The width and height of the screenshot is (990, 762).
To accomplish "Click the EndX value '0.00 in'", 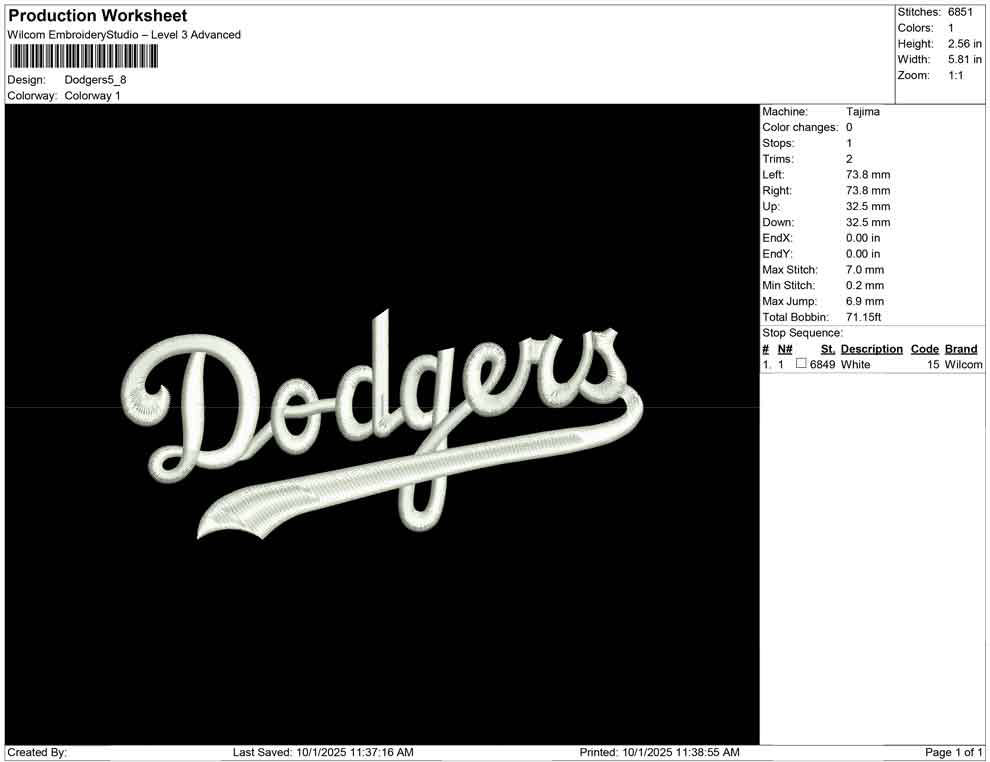I will pos(862,238).
